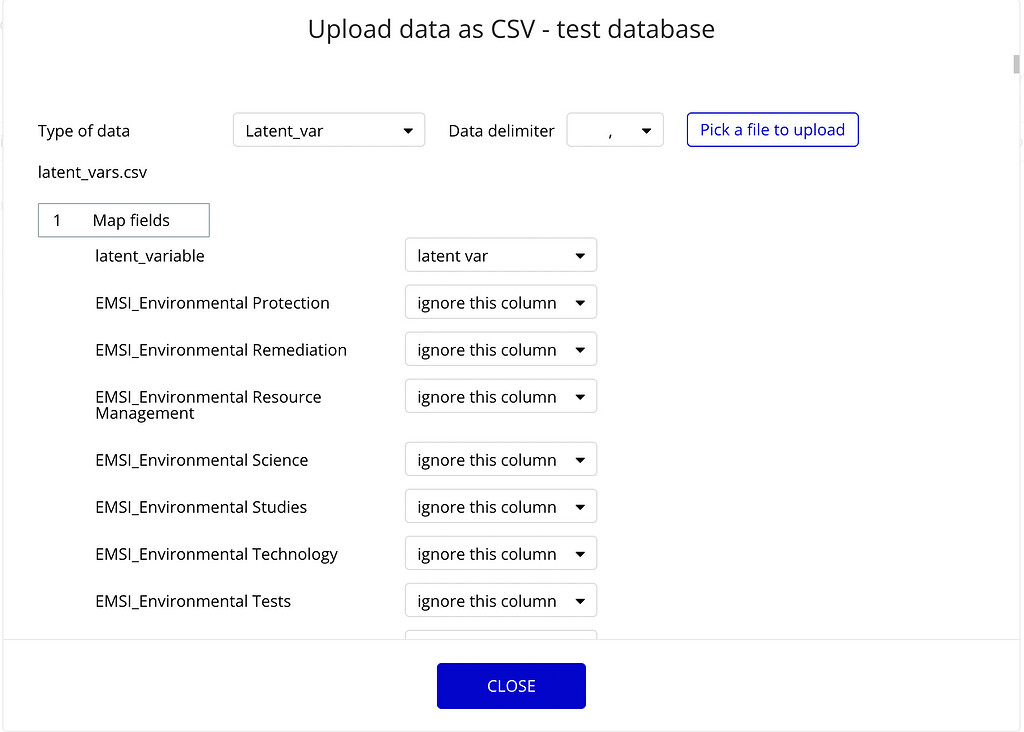
Task: Open dropdown for EMSI_Environmental Resource Management
Action: coord(500,396)
